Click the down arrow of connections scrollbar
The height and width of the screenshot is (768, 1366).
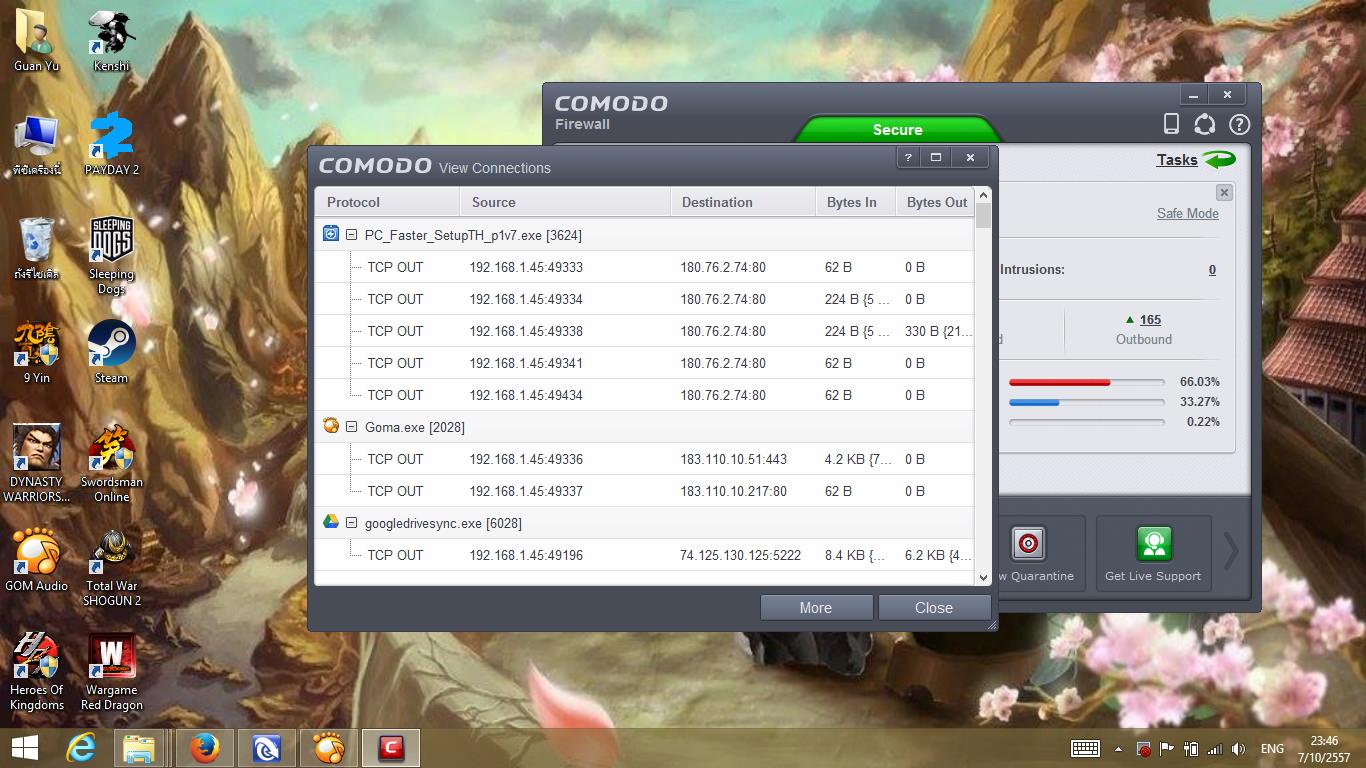pyautogui.click(x=983, y=577)
